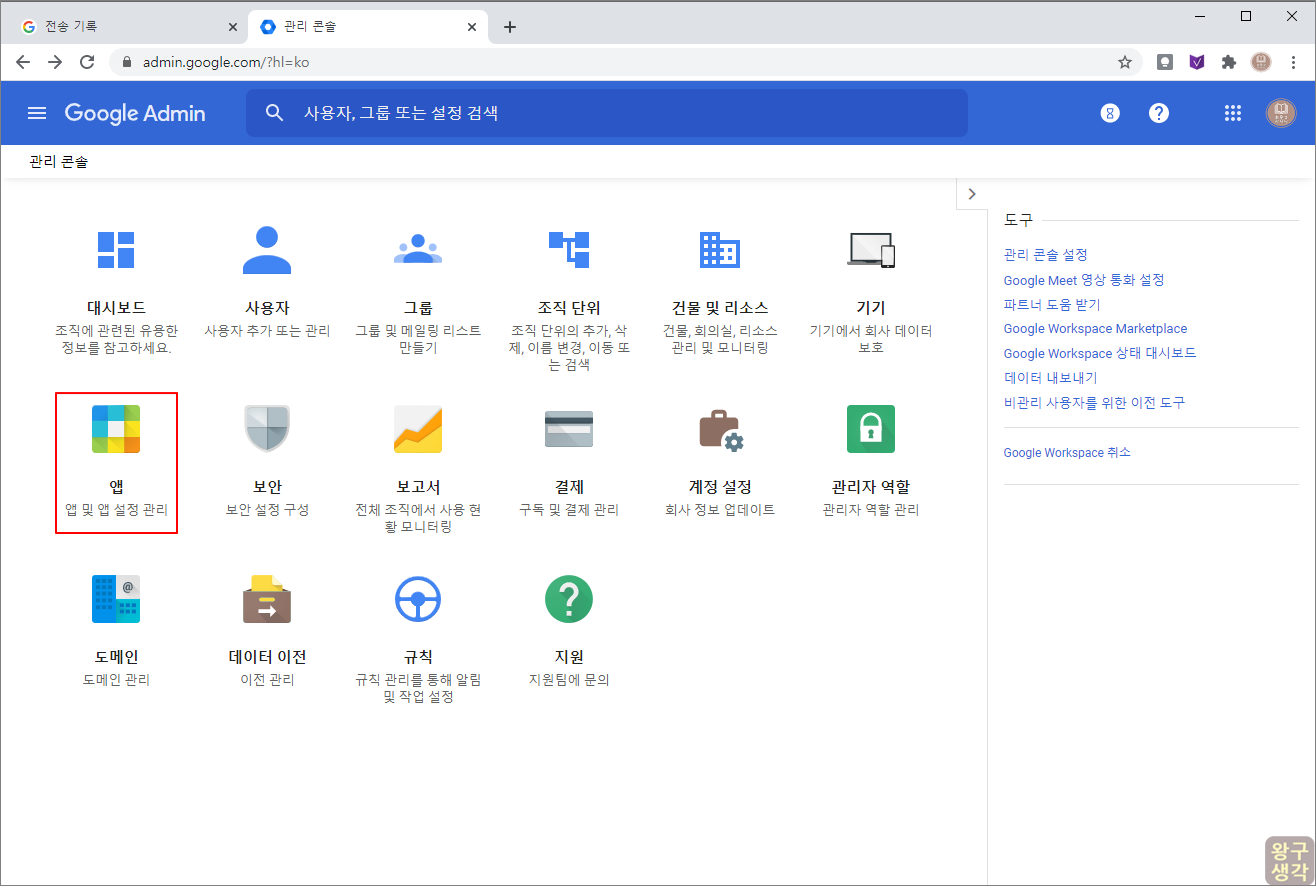The image size is (1316, 886).
Task: Open the 사용자 users icon
Action: [x=267, y=250]
